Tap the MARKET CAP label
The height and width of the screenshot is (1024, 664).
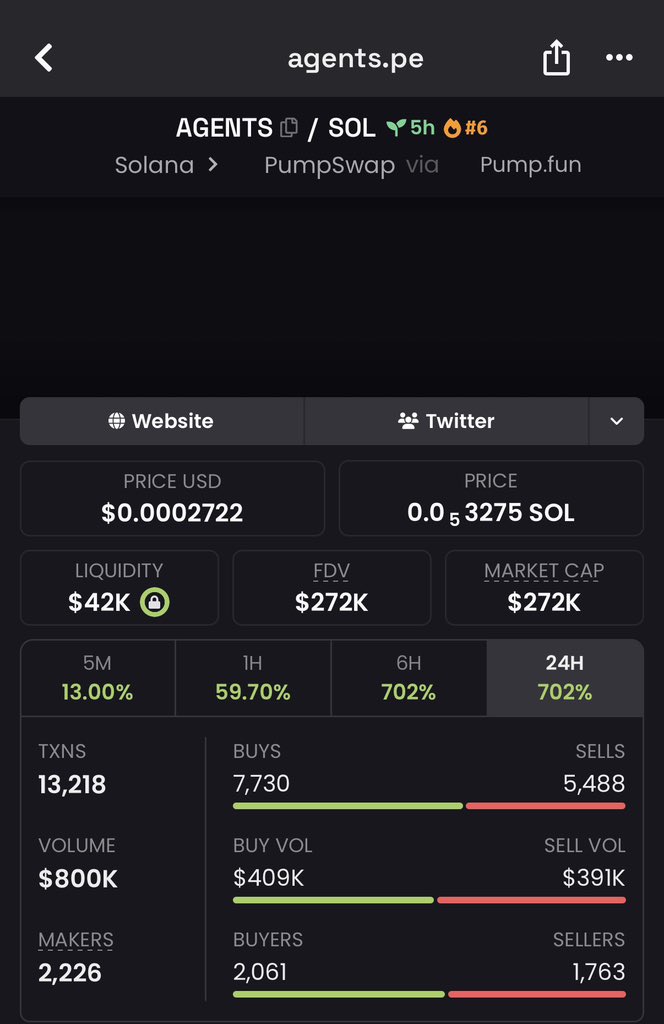pyautogui.click(x=544, y=571)
